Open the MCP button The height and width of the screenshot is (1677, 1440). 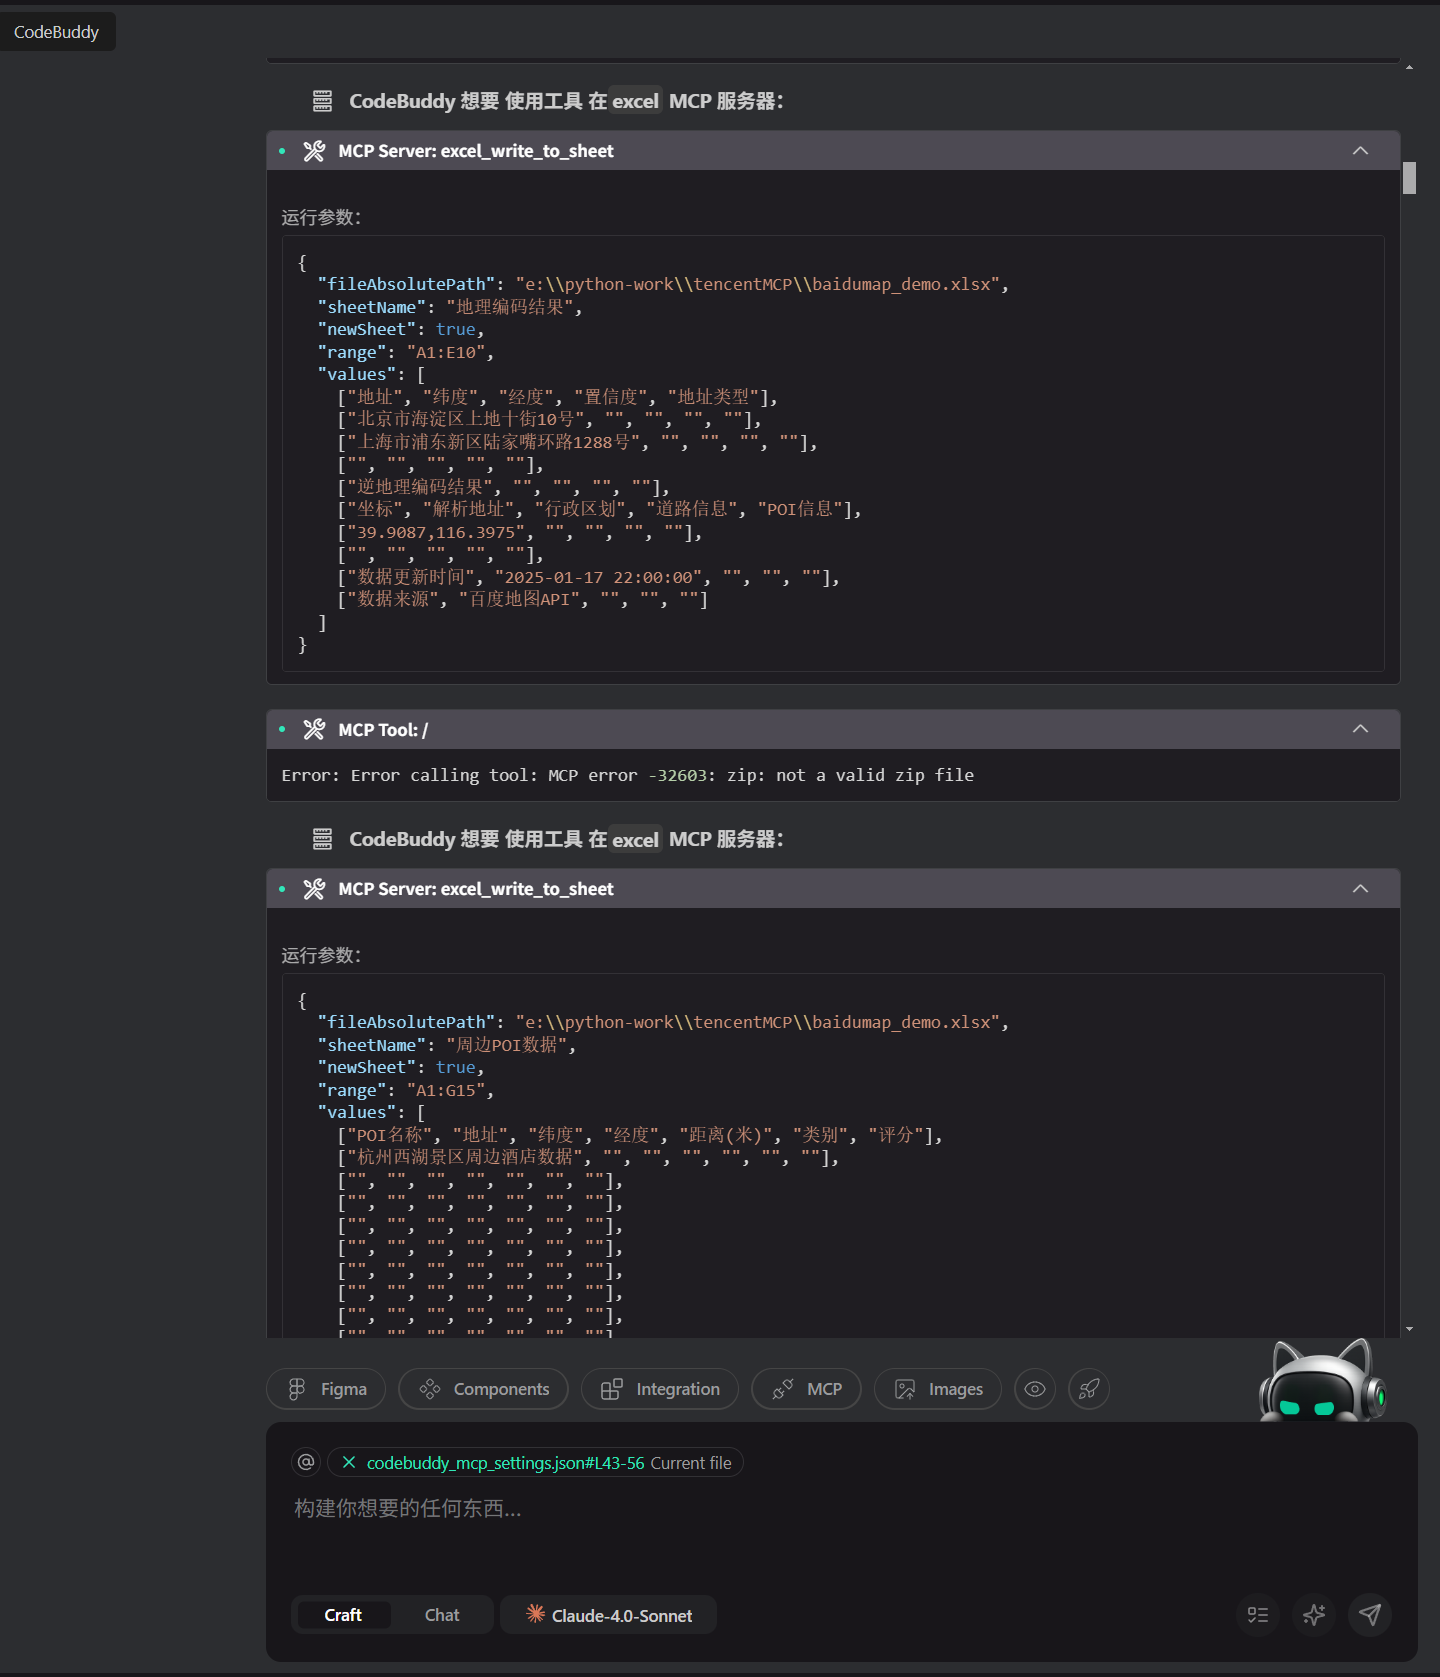tap(806, 1389)
